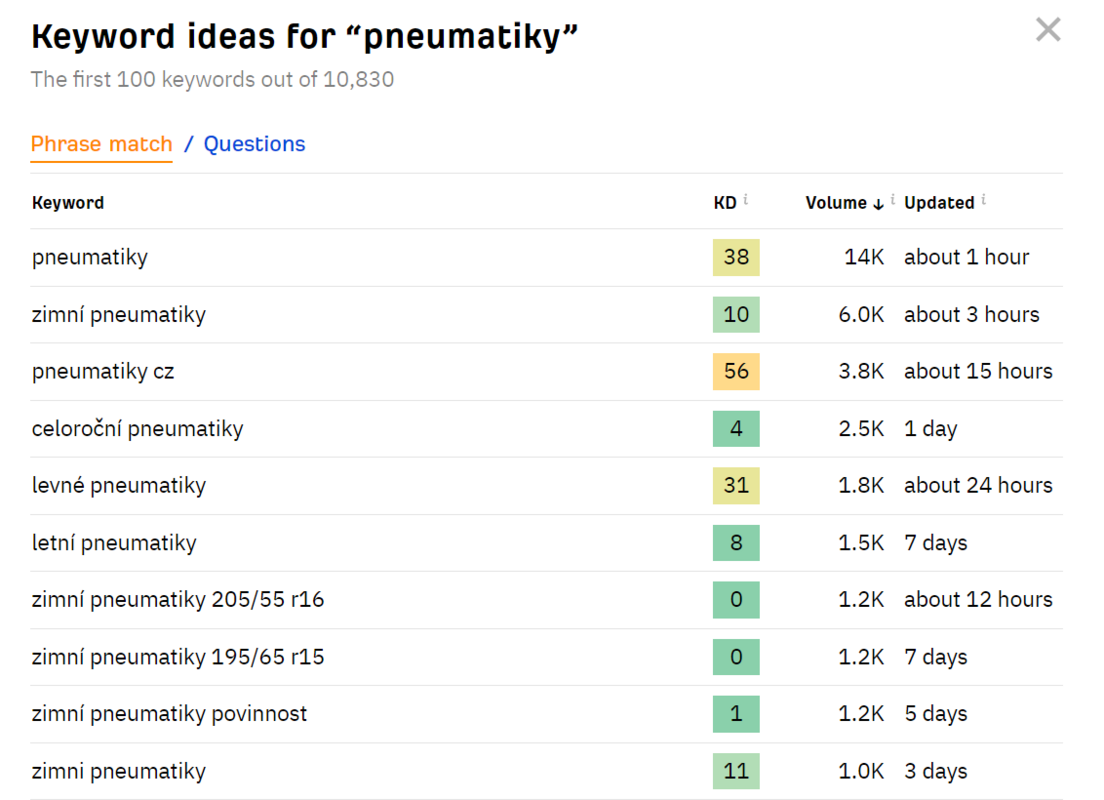Click the Updated column info icon
This screenshot has height=800, width=1104.
(984, 200)
